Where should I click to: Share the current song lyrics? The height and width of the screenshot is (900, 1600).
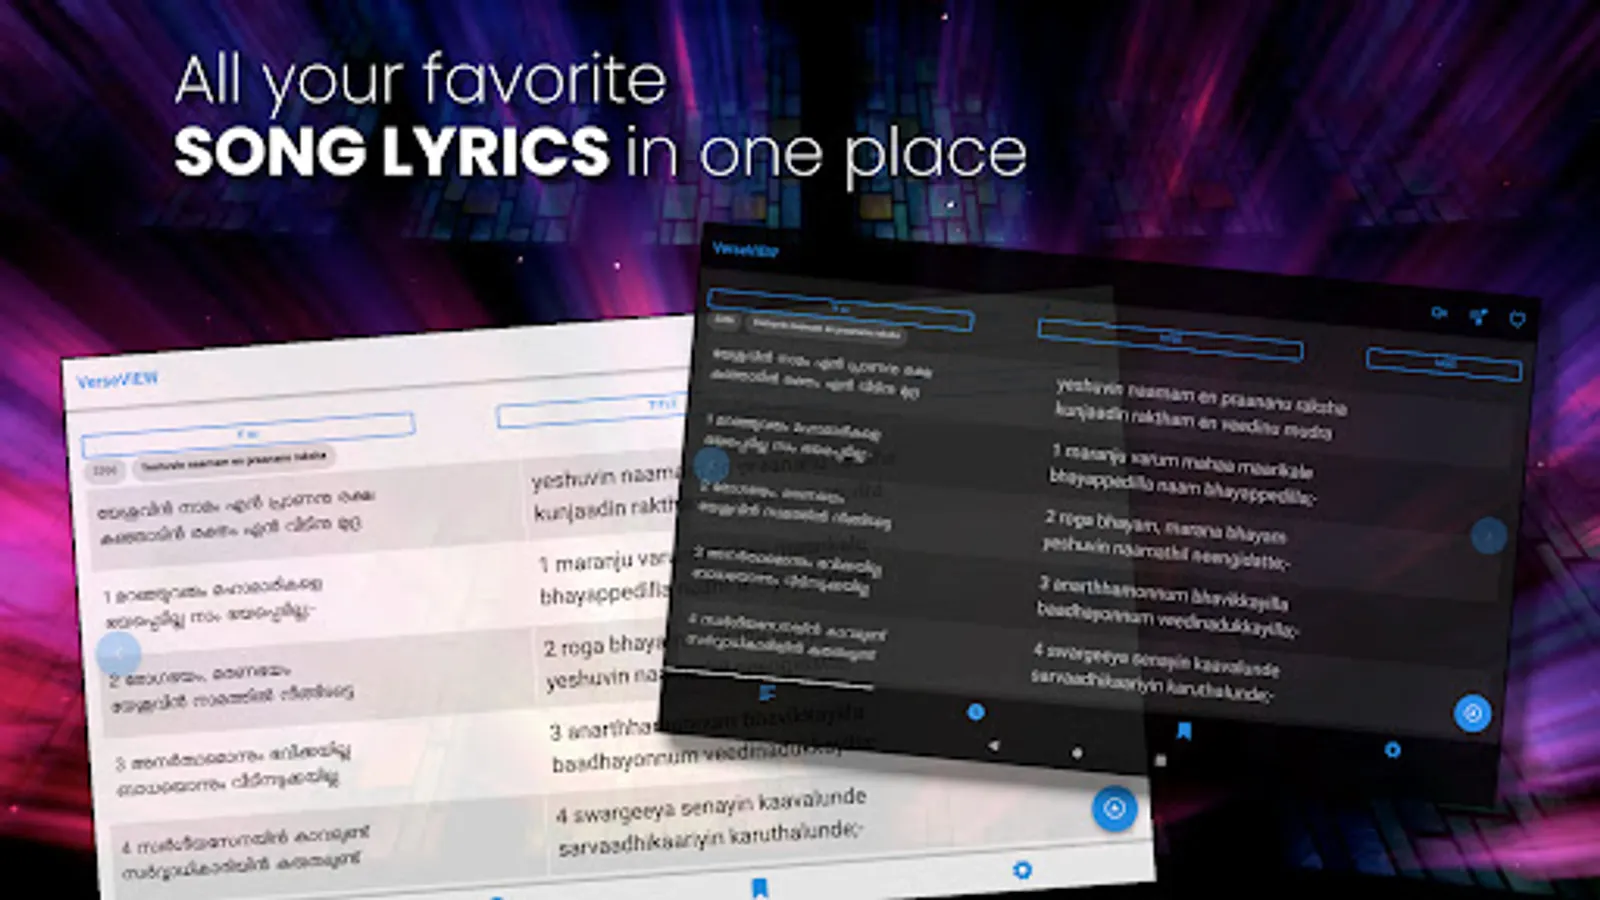pos(1478,317)
